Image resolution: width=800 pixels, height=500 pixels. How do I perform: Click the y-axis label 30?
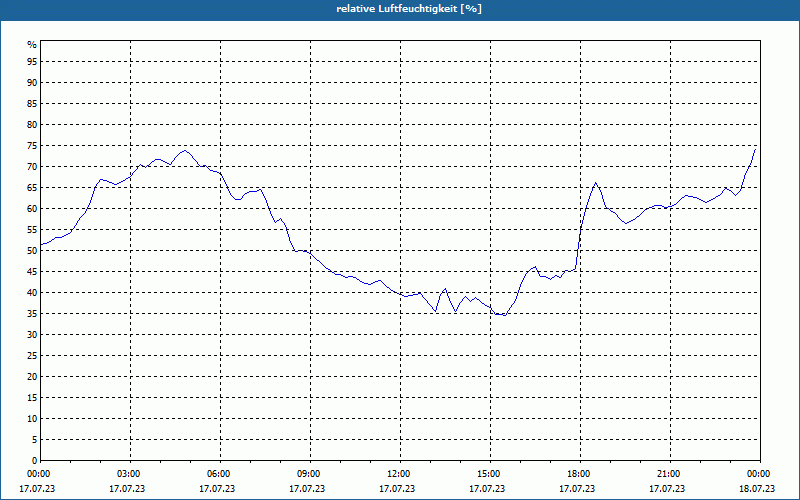(x=32, y=335)
